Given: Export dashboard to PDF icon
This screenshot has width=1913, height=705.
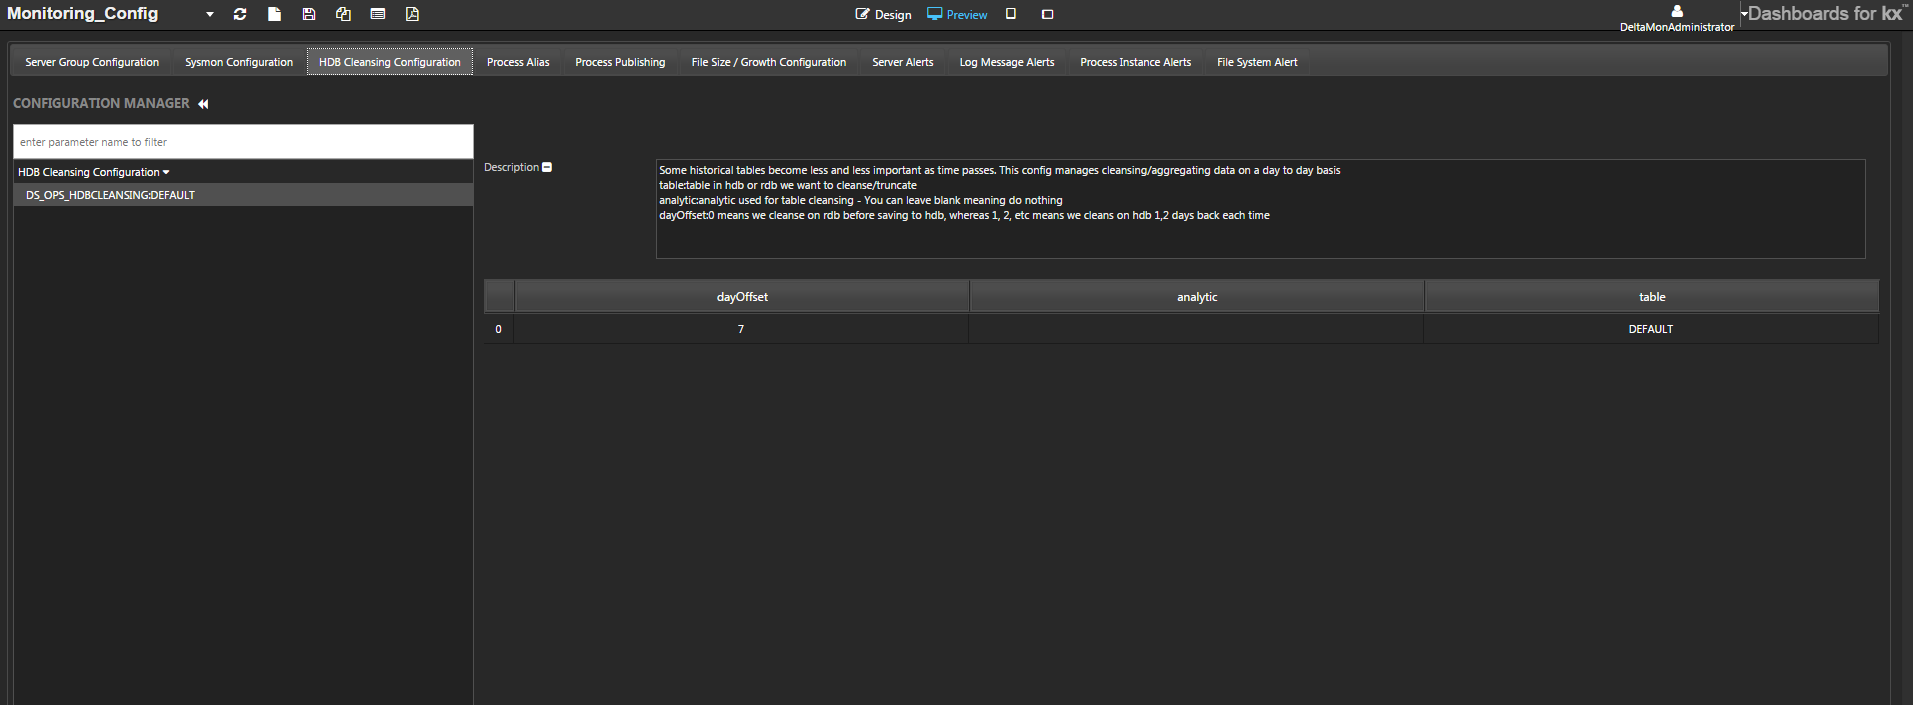Looking at the screenshot, I should click(412, 14).
